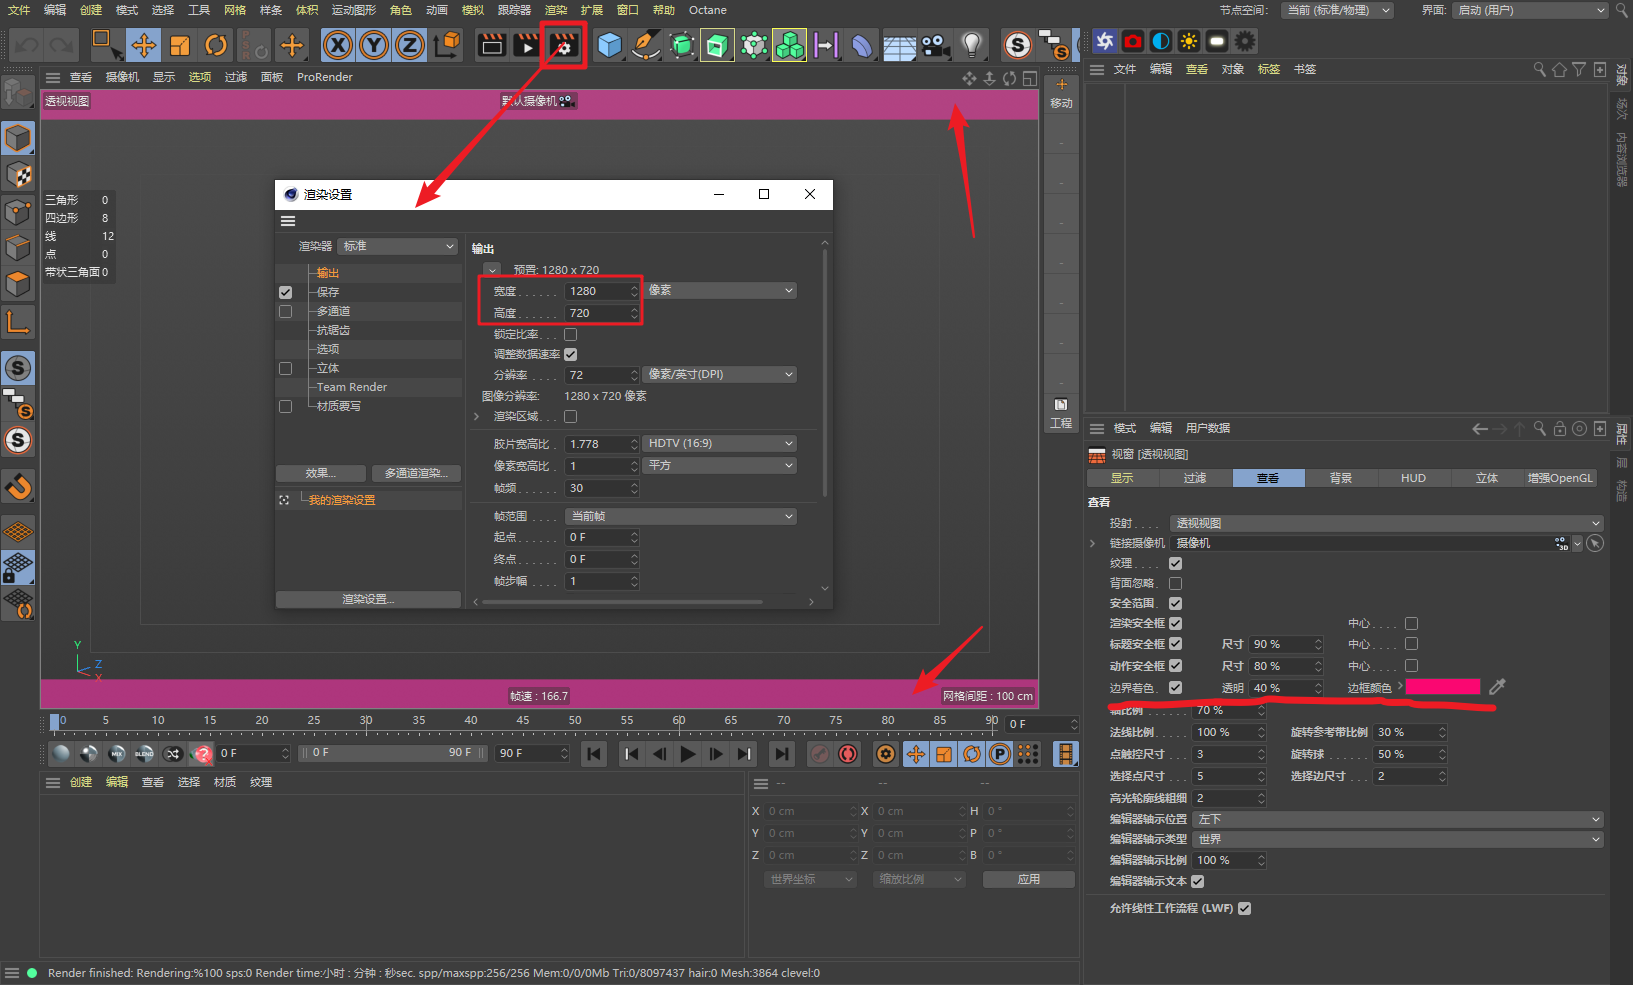The image size is (1633, 985).
Task: Select the Pen spline tool
Action: pyautogui.click(x=646, y=45)
